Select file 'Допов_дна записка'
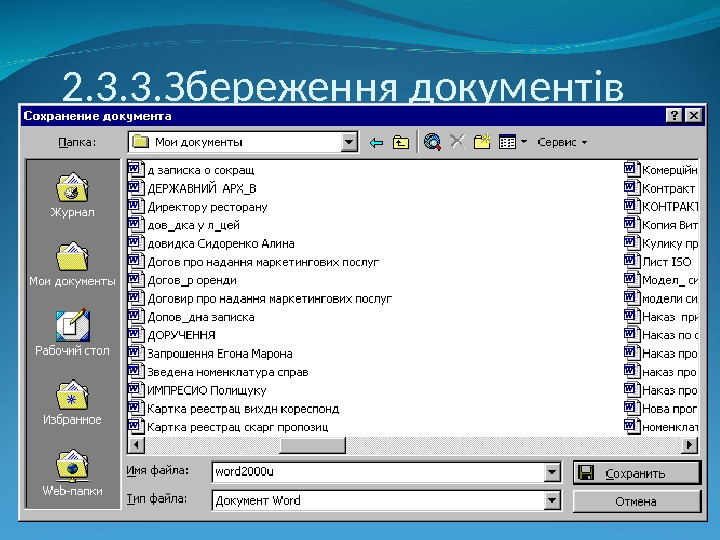The height and width of the screenshot is (540, 720). pyautogui.click(x=201, y=317)
